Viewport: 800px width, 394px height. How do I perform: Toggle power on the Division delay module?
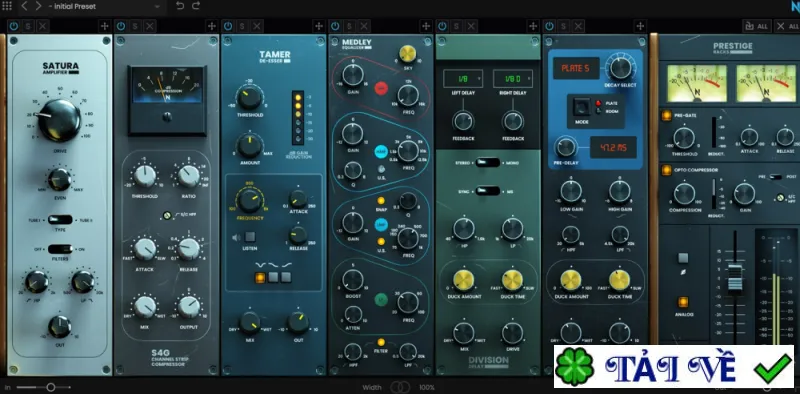[442, 26]
